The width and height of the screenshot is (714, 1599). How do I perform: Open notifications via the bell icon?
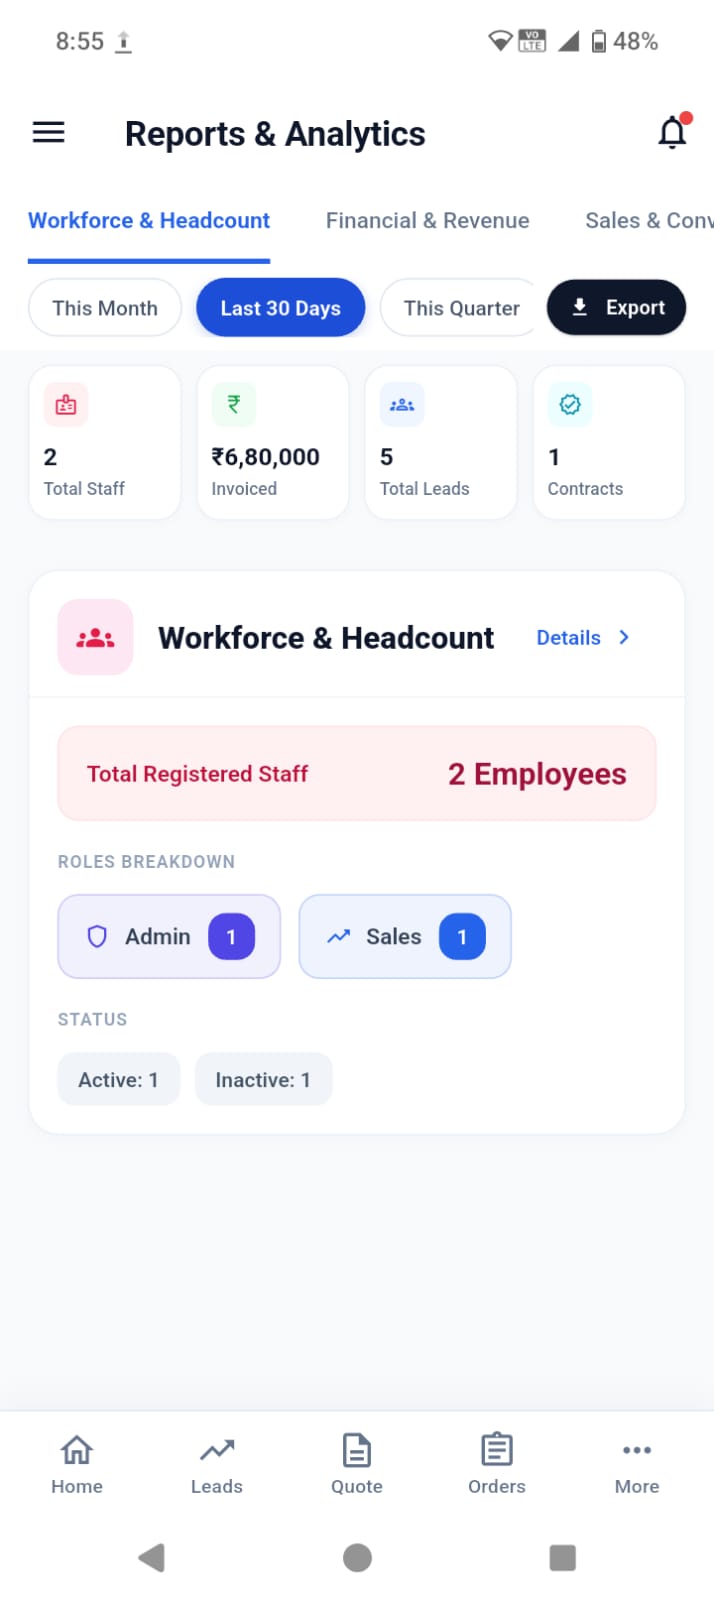[x=673, y=132]
